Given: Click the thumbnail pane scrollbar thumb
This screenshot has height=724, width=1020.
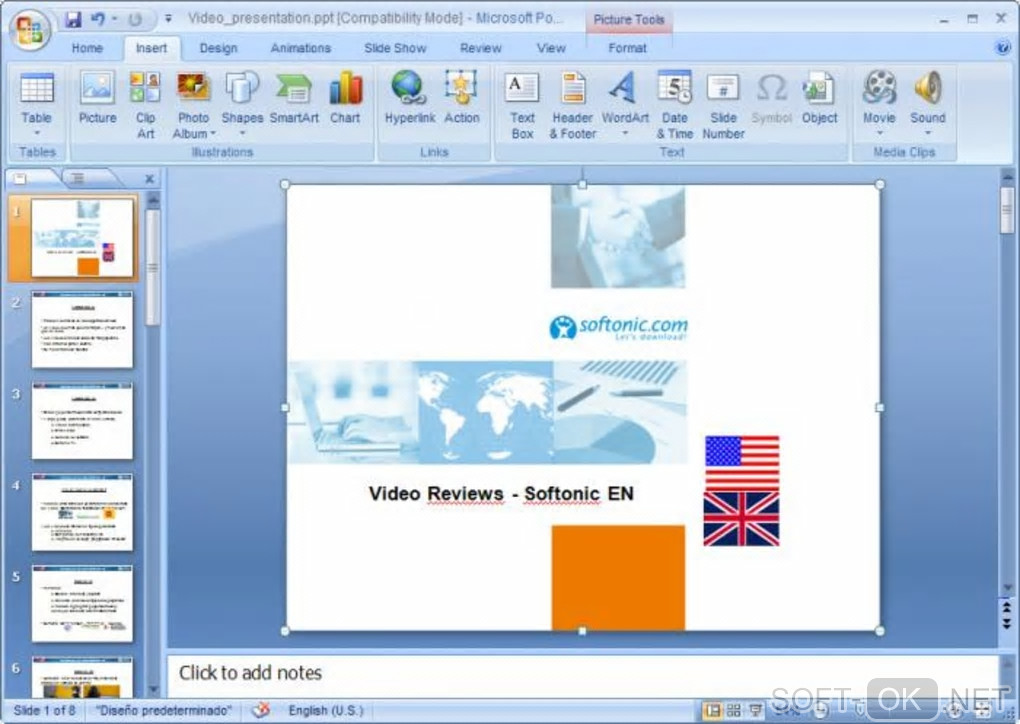Looking at the screenshot, I should pyautogui.click(x=153, y=267).
